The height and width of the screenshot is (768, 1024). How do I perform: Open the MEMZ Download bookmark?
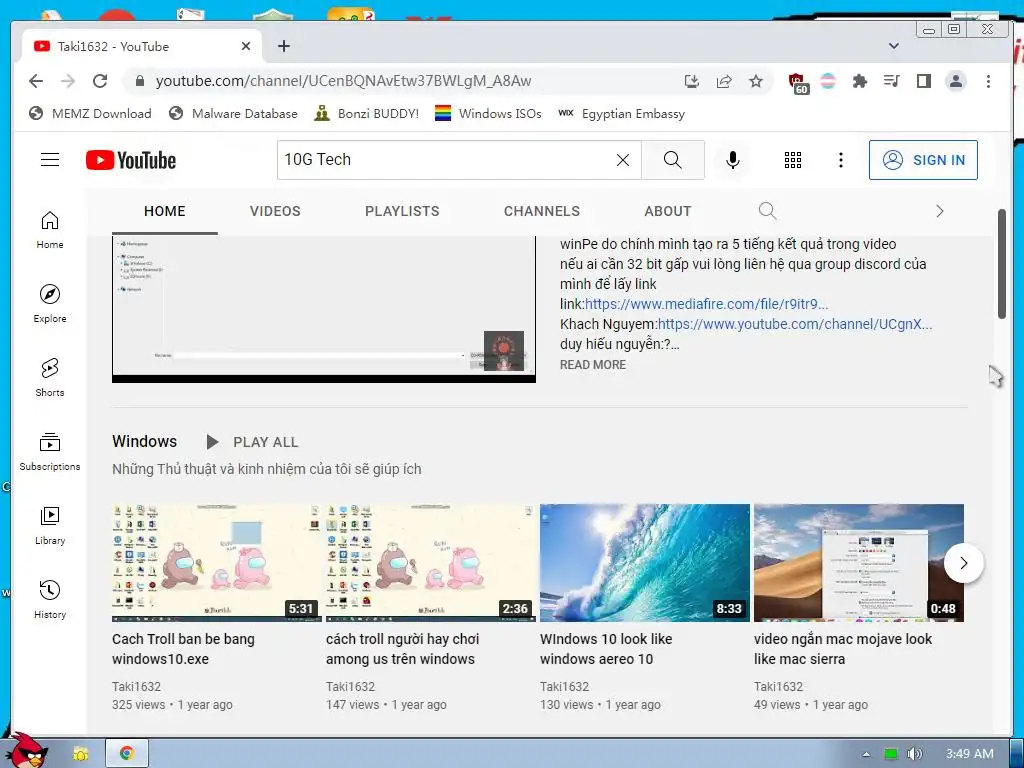(x=90, y=114)
